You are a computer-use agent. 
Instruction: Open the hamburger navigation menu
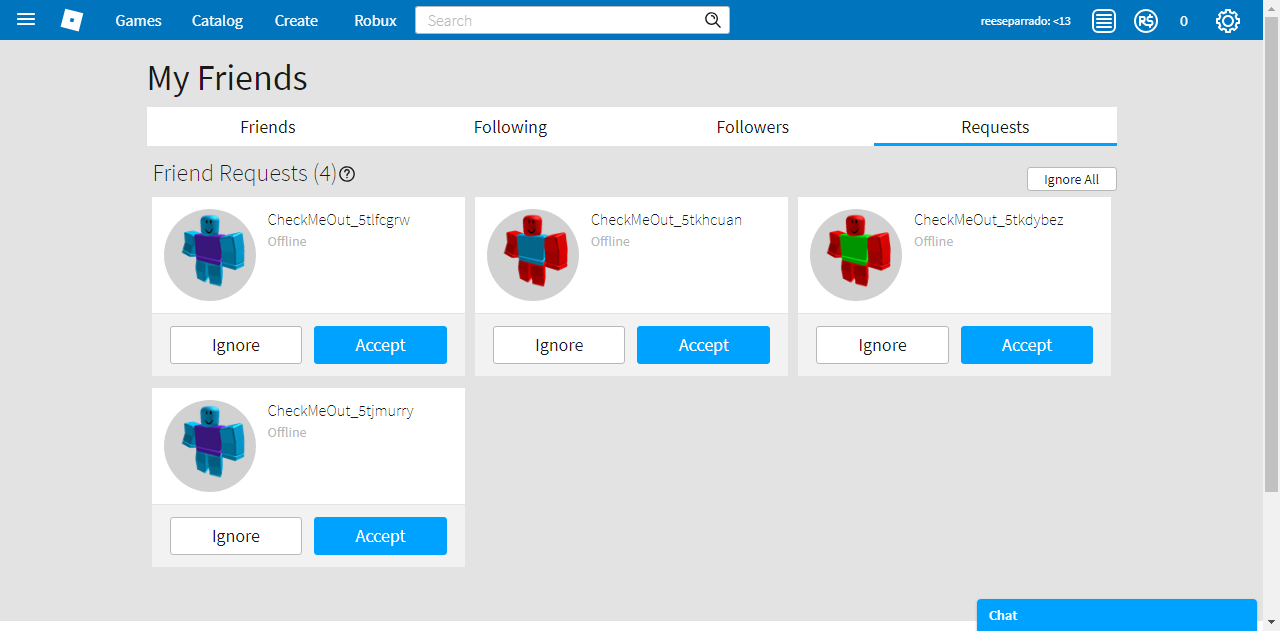point(26,20)
